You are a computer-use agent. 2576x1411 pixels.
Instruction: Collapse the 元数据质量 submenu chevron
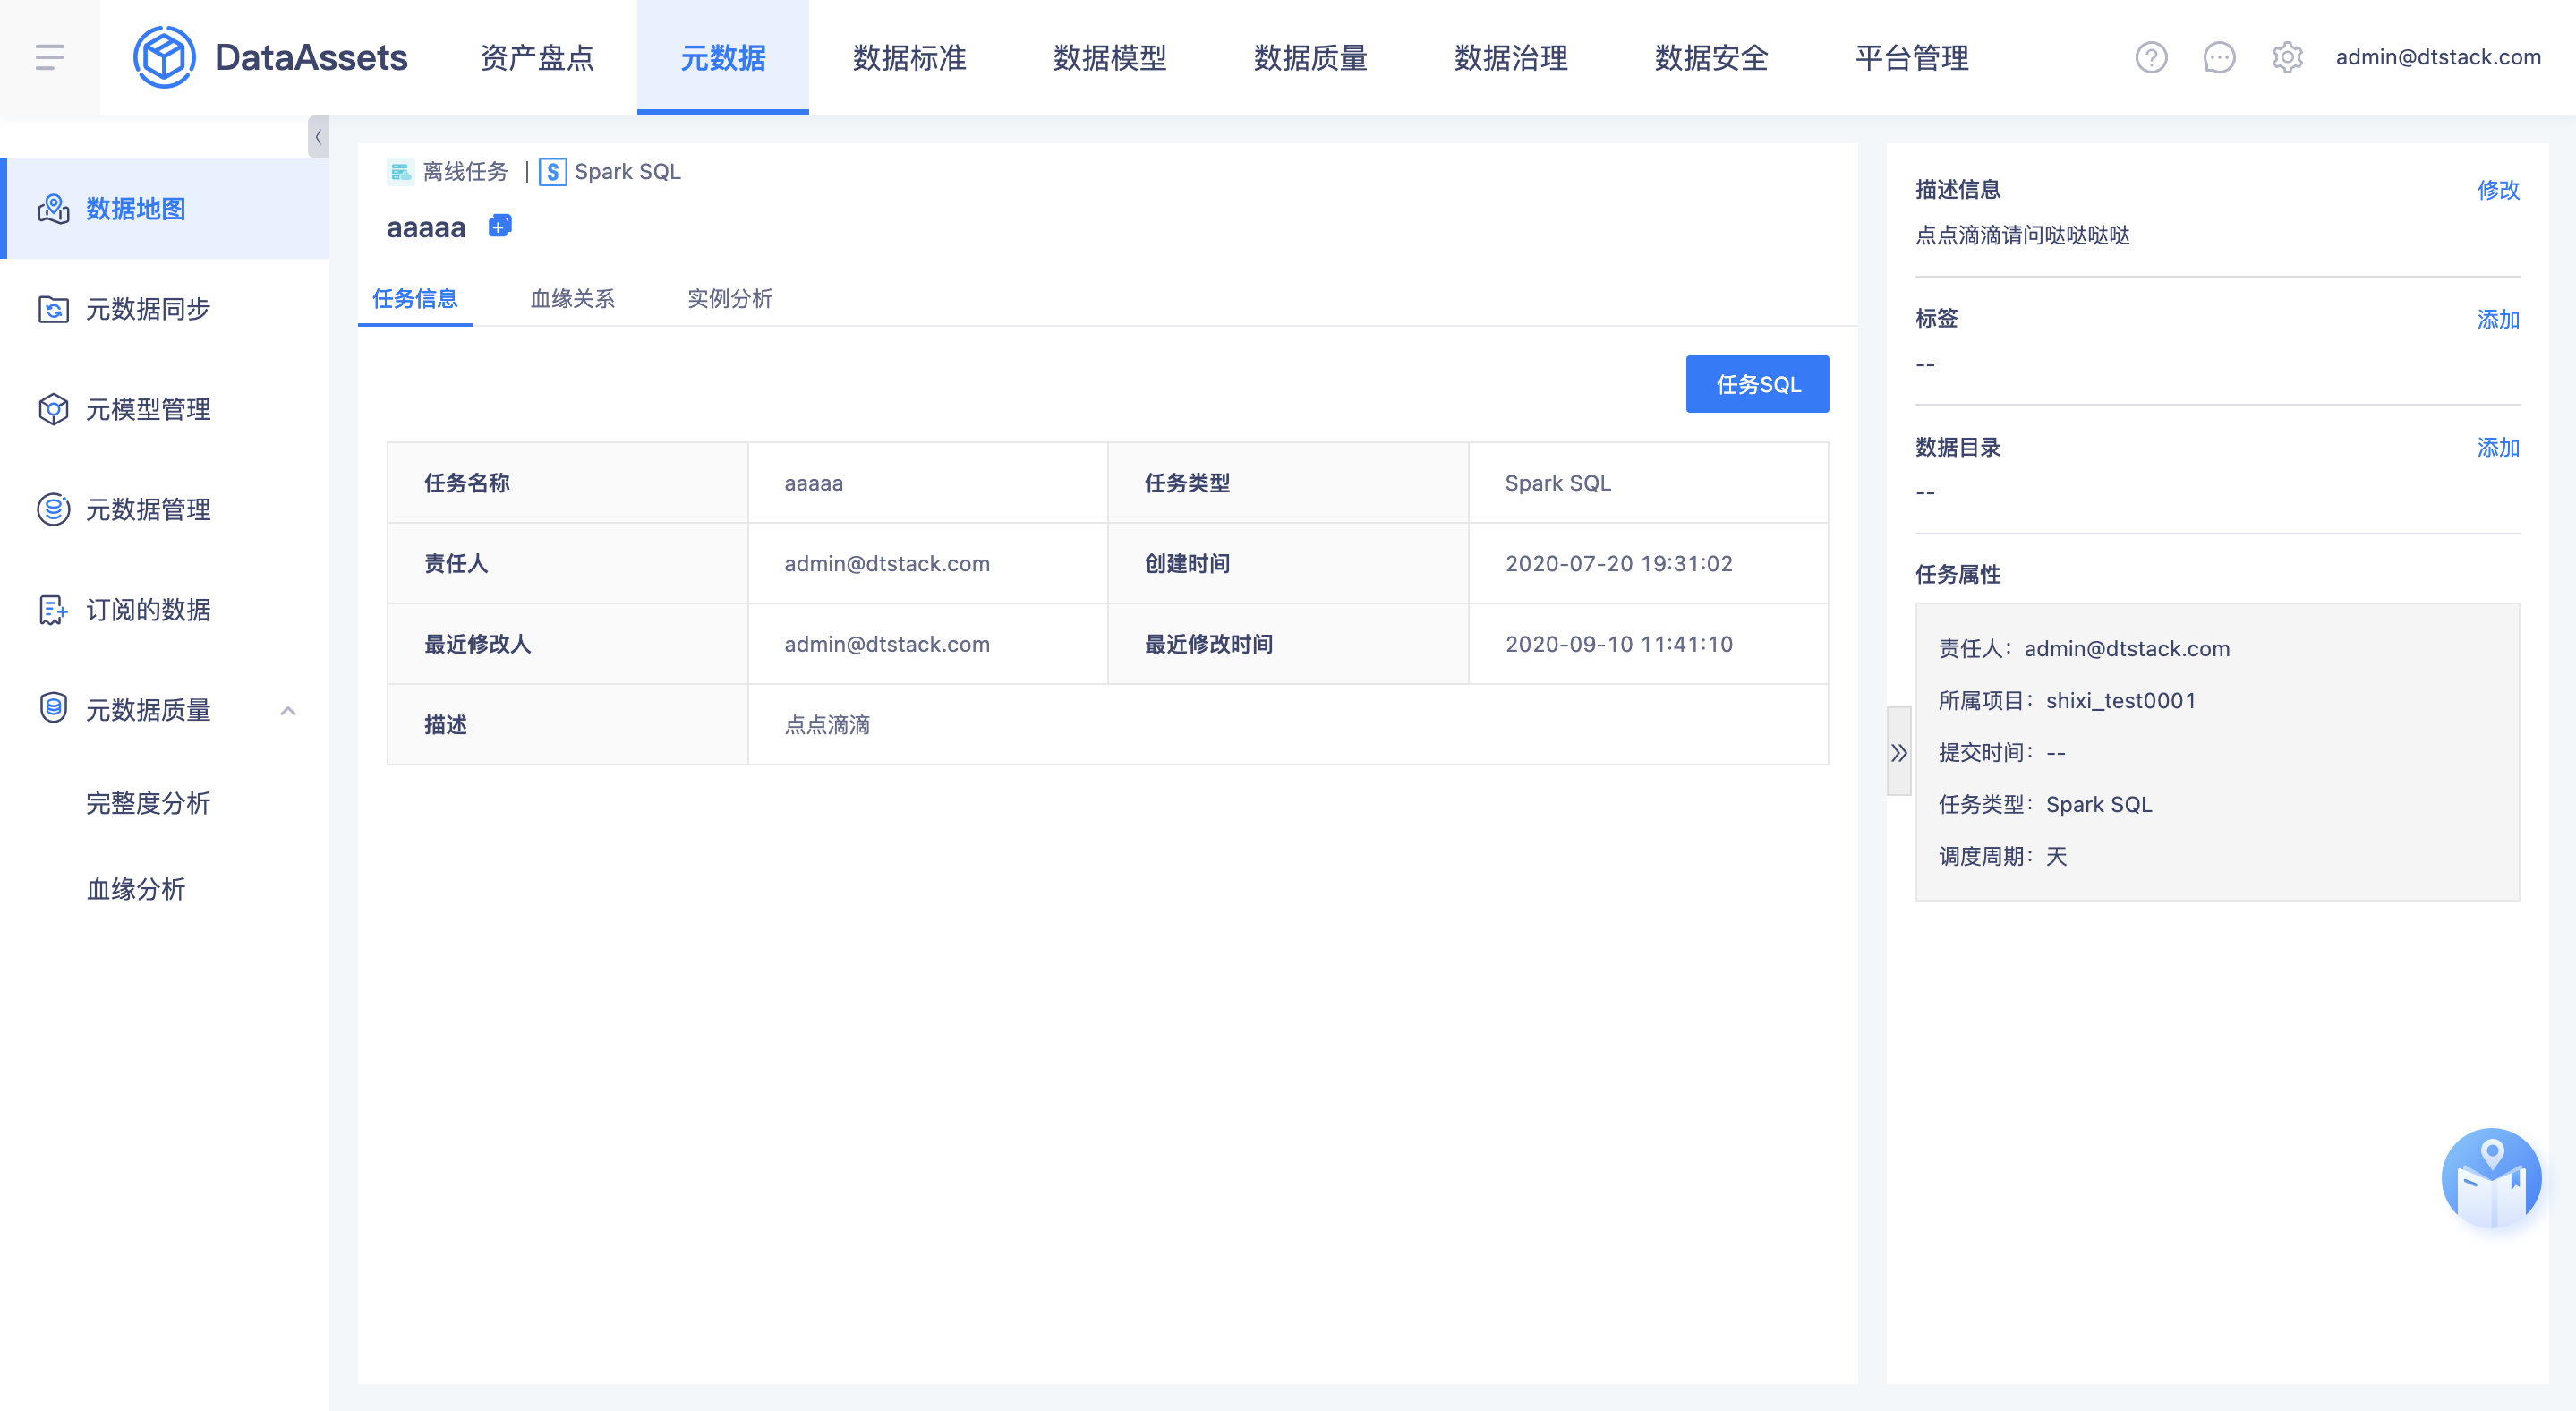[x=288, y=710]
